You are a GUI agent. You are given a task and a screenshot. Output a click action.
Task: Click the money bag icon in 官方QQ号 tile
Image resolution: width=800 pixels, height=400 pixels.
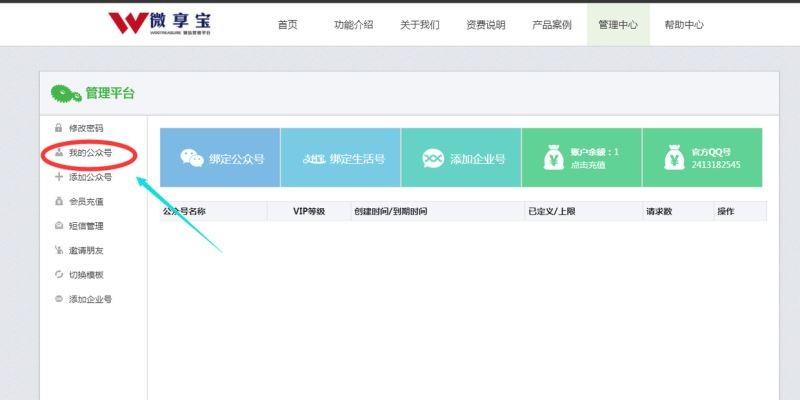tap(674, 157)
